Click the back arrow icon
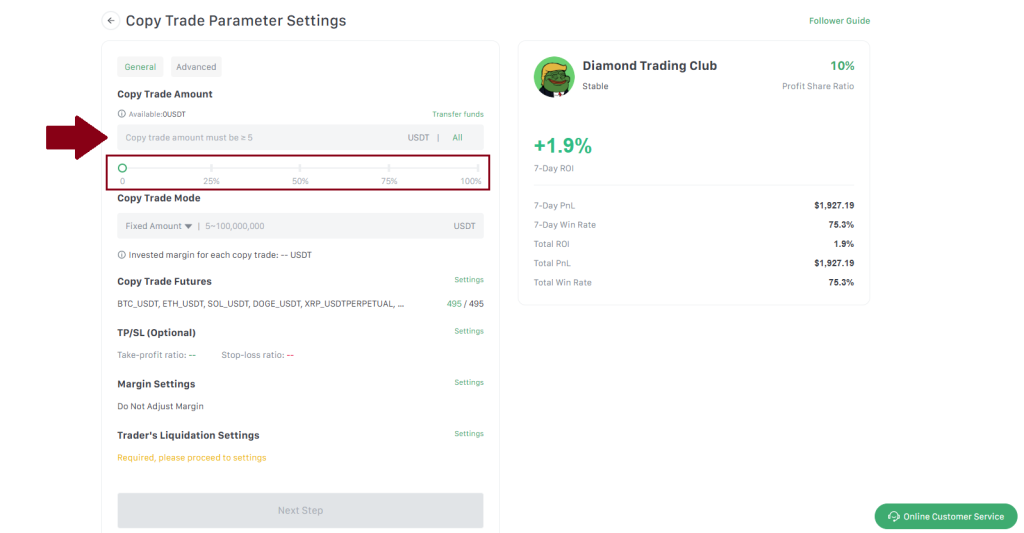This screenshot has height=533, width=1024. (110, 21)
